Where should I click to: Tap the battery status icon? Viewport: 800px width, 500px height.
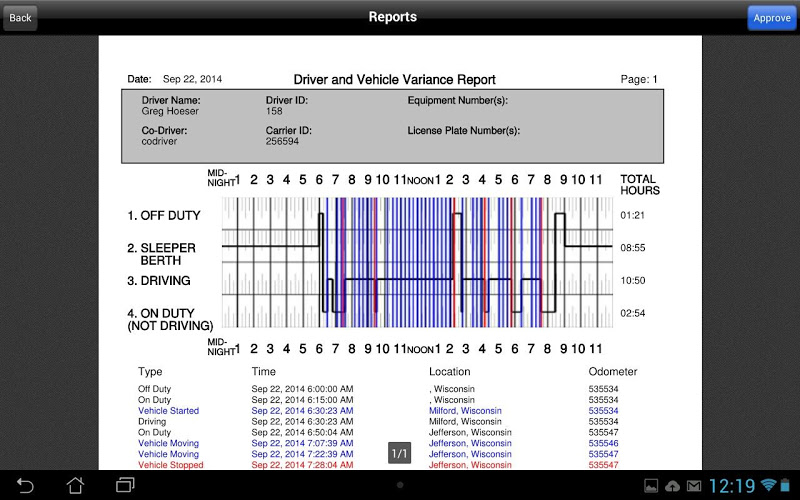tap(785, 485)
